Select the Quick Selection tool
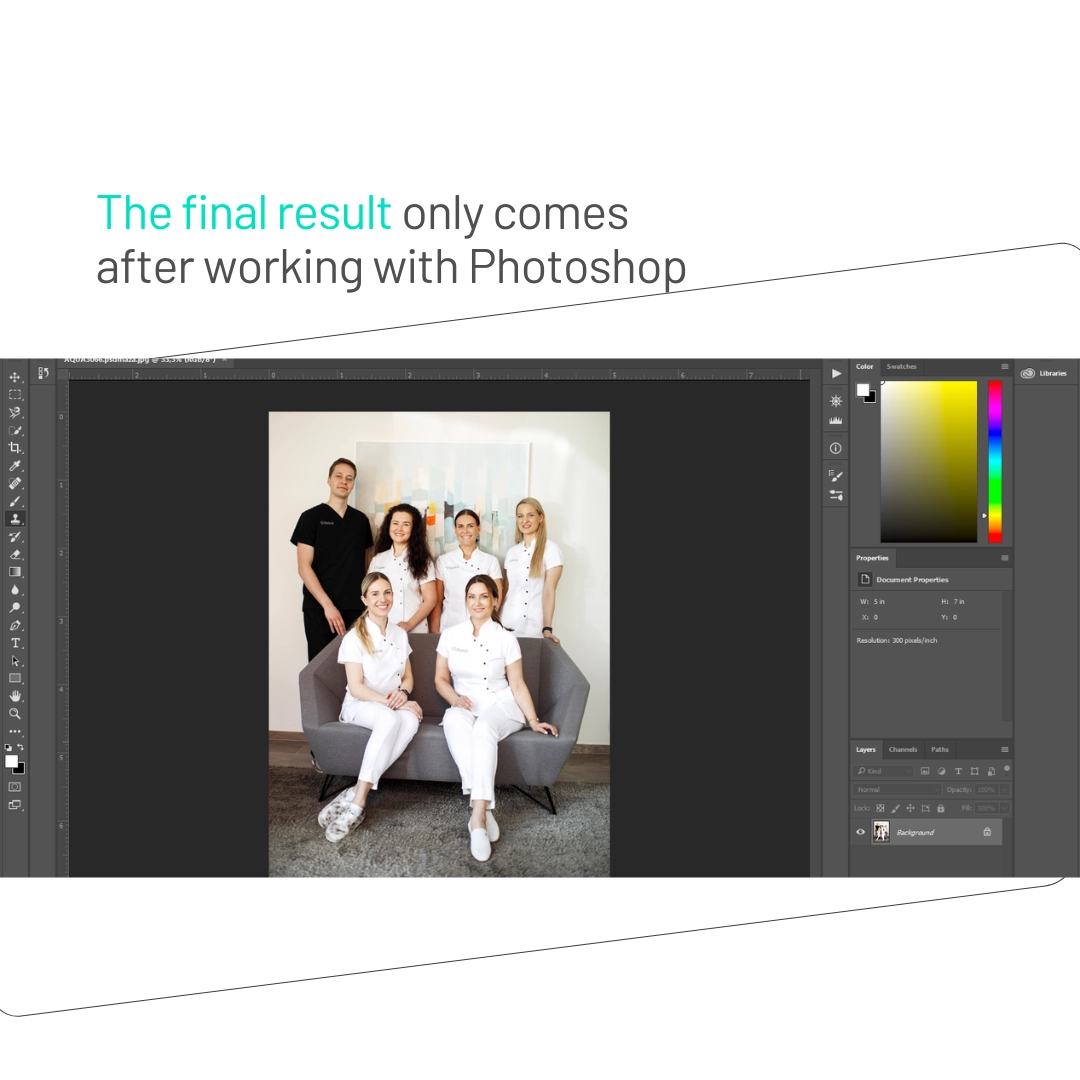 pyautogui.click(x=14, y=430)
